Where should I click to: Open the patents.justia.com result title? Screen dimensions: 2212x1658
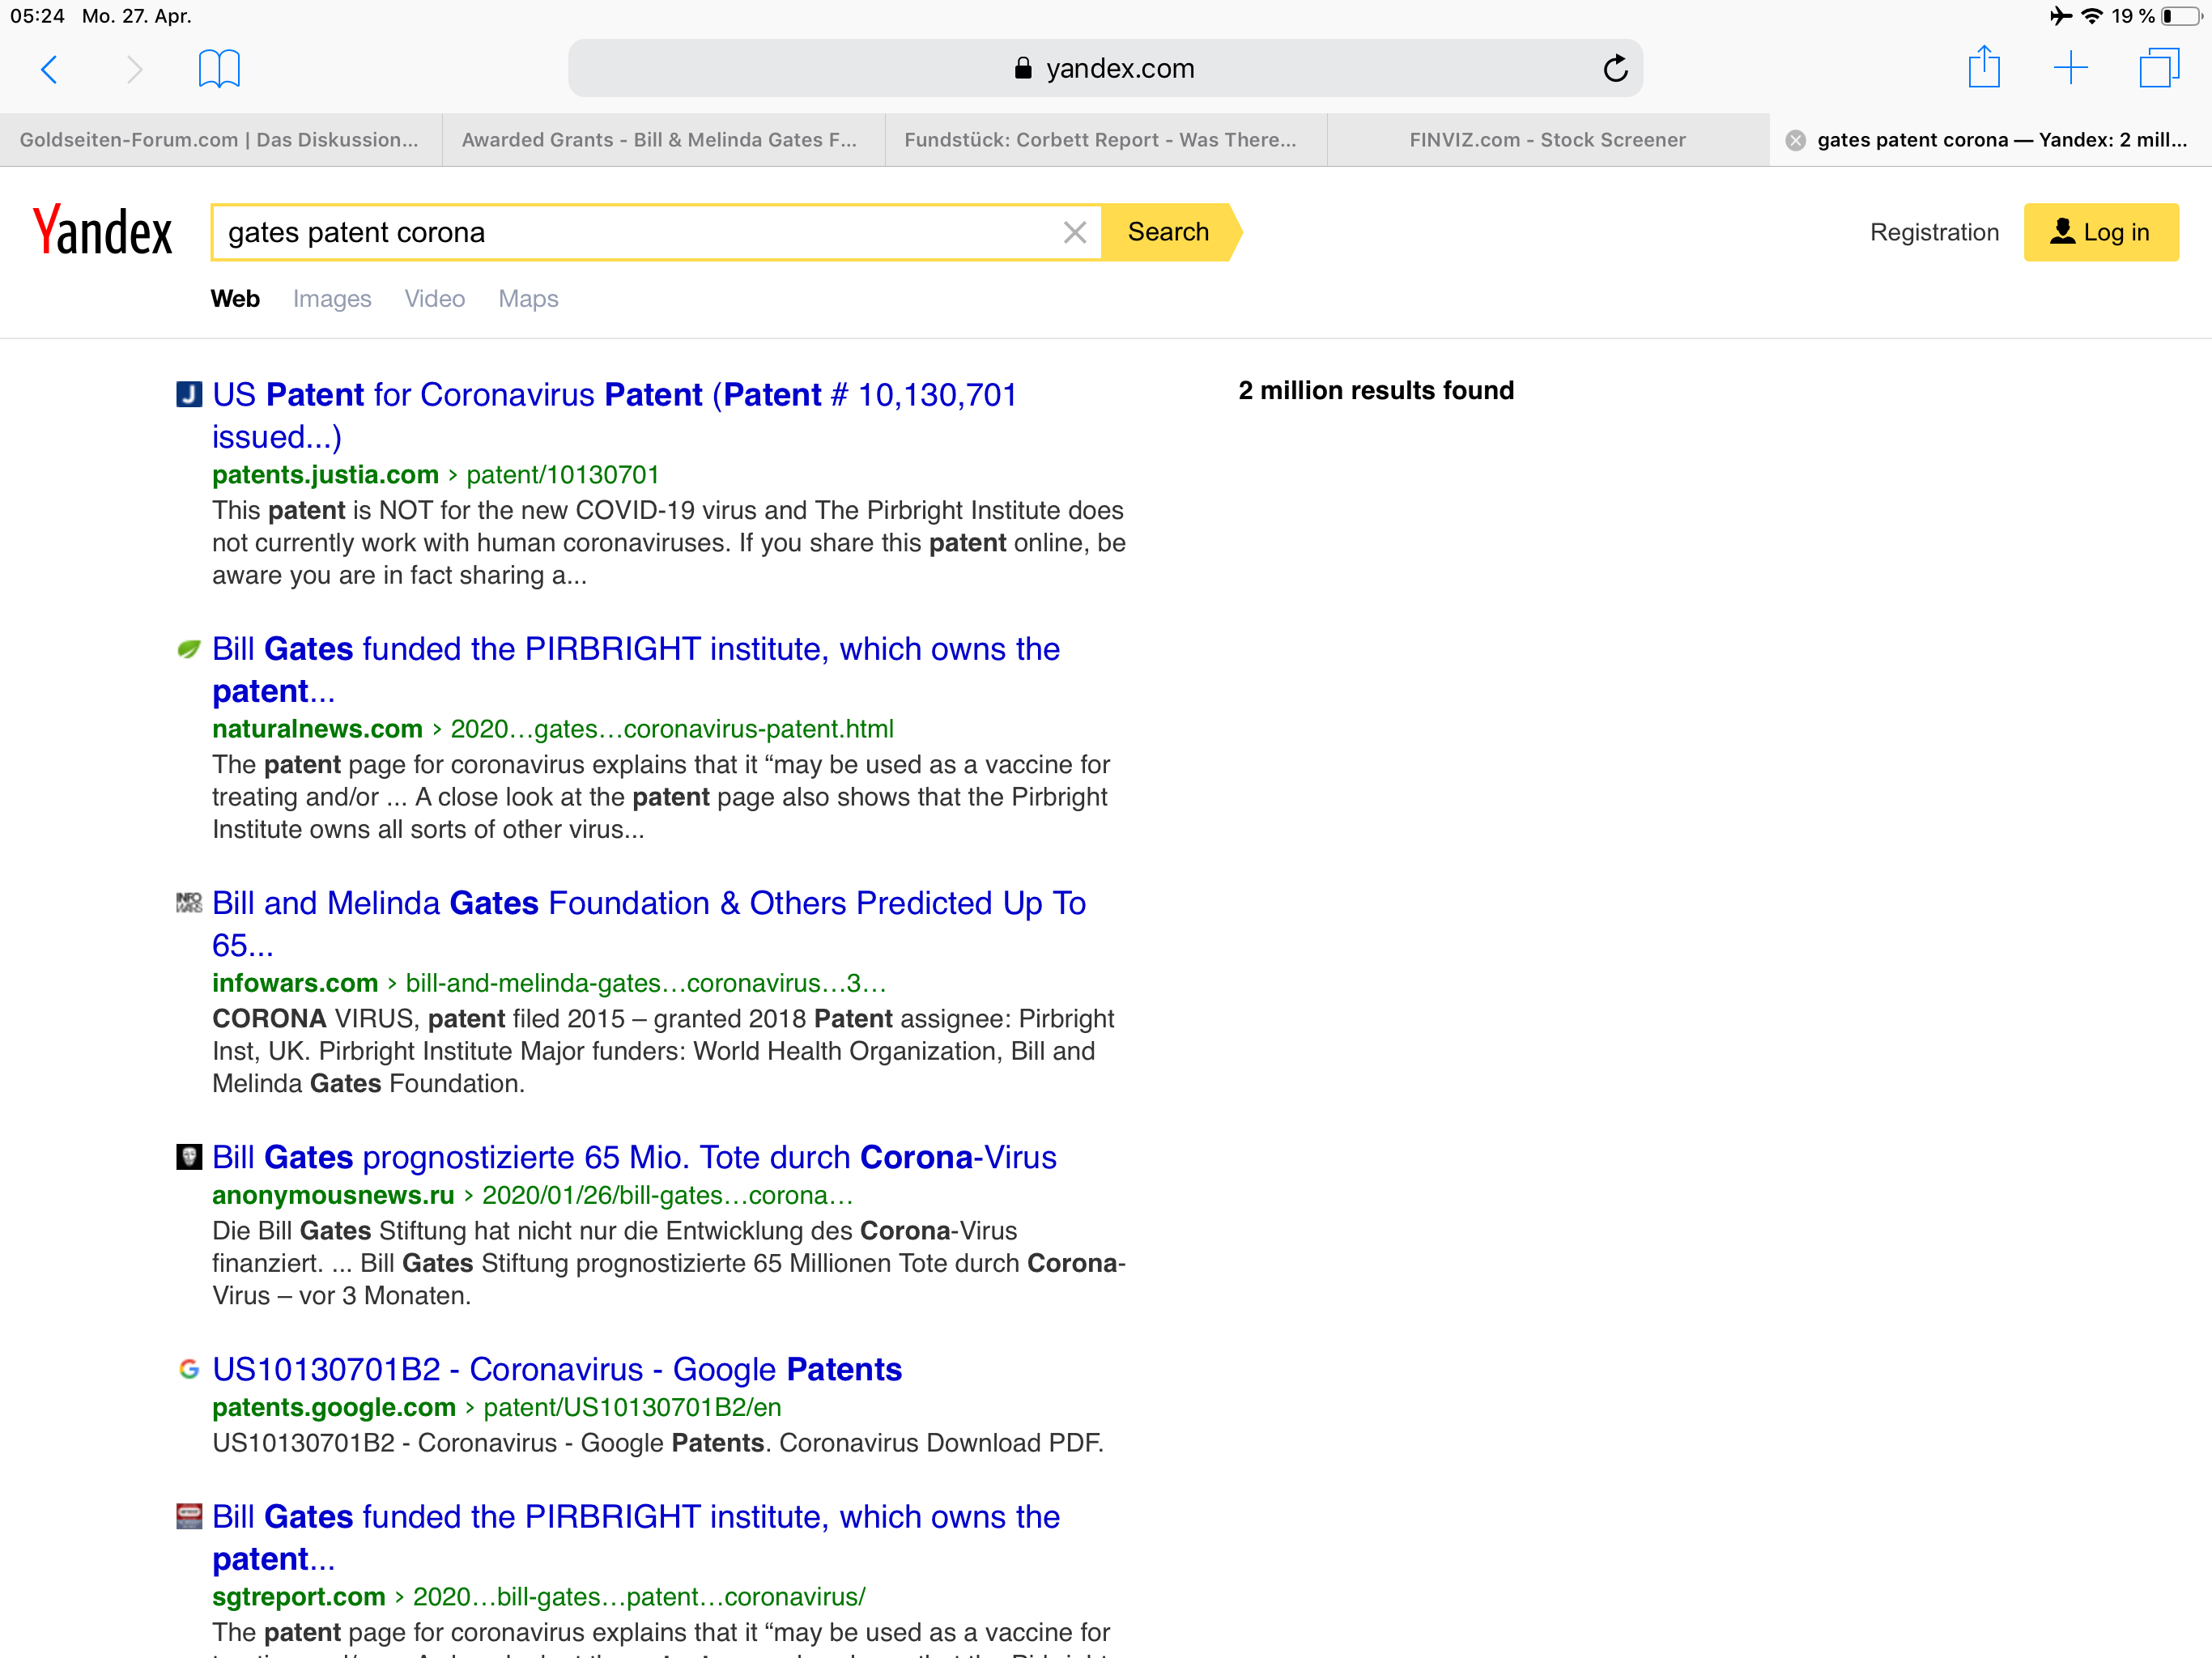click(x=613, y=395)
